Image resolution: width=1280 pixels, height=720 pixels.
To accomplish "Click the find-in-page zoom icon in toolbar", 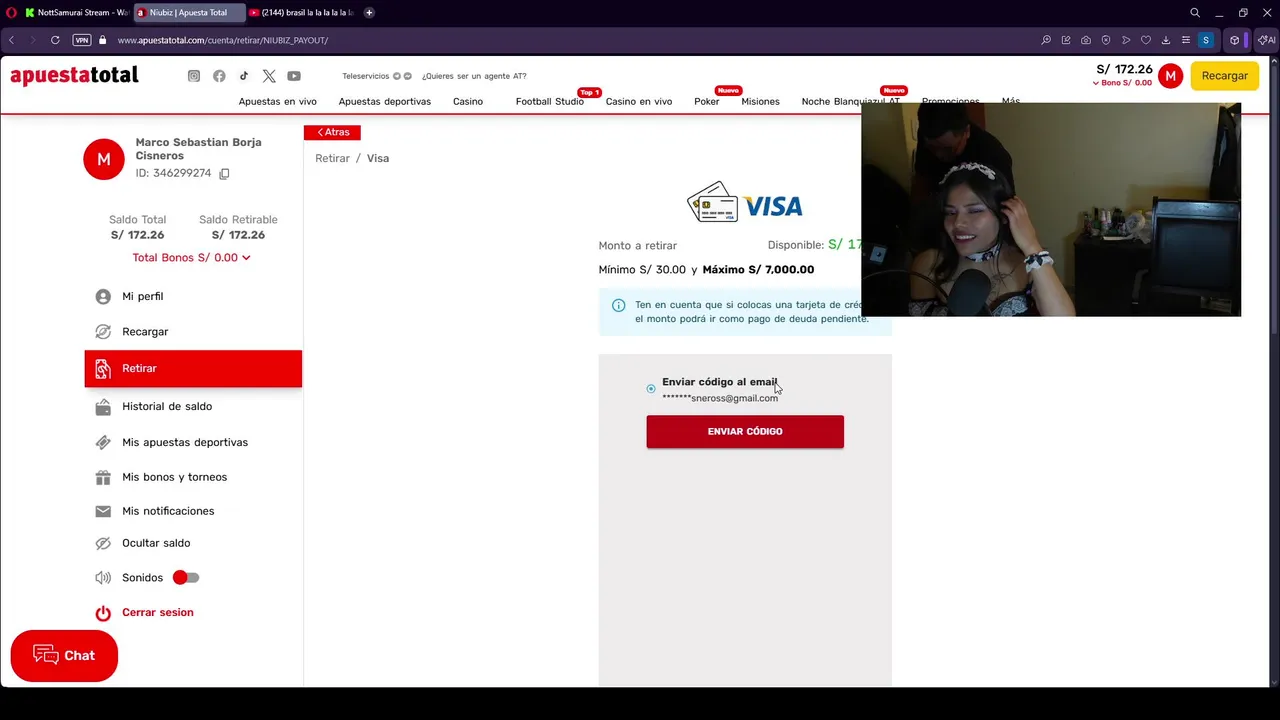I will coord(1046,40).
